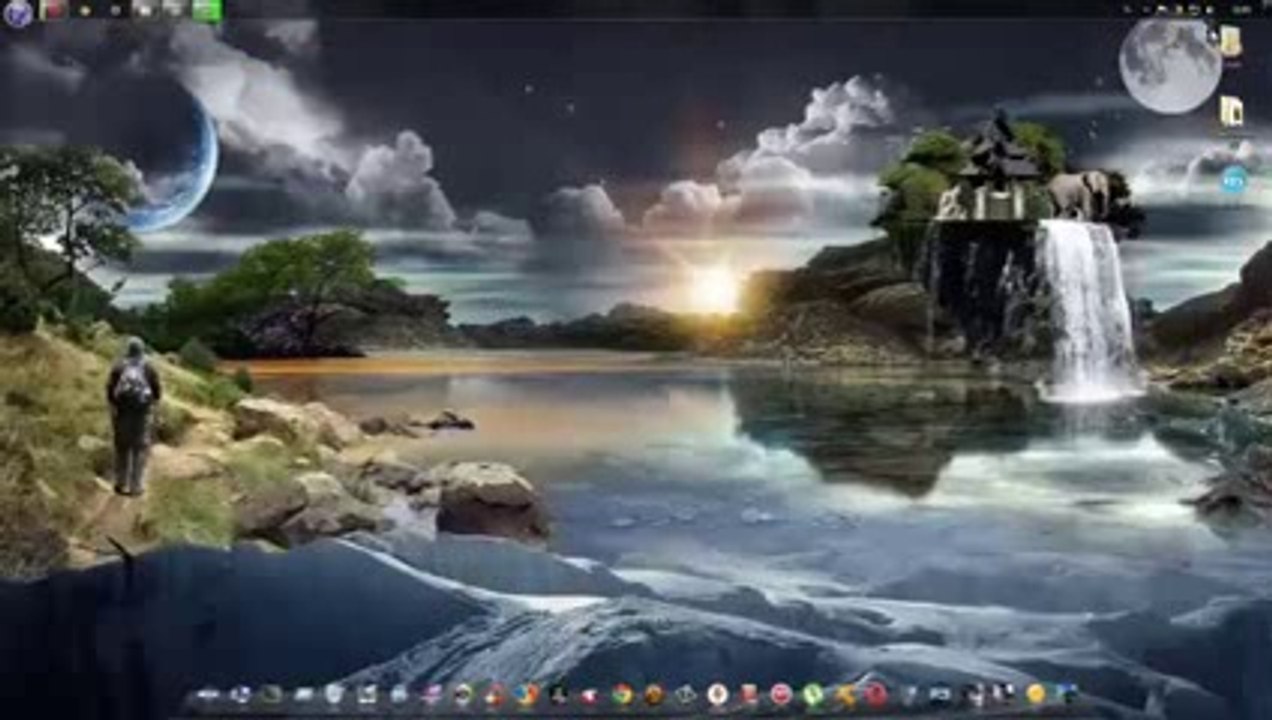Screen dimensions: 1272x720
Task: Click the bright green icon in top panel
Action: coord(206,10)
